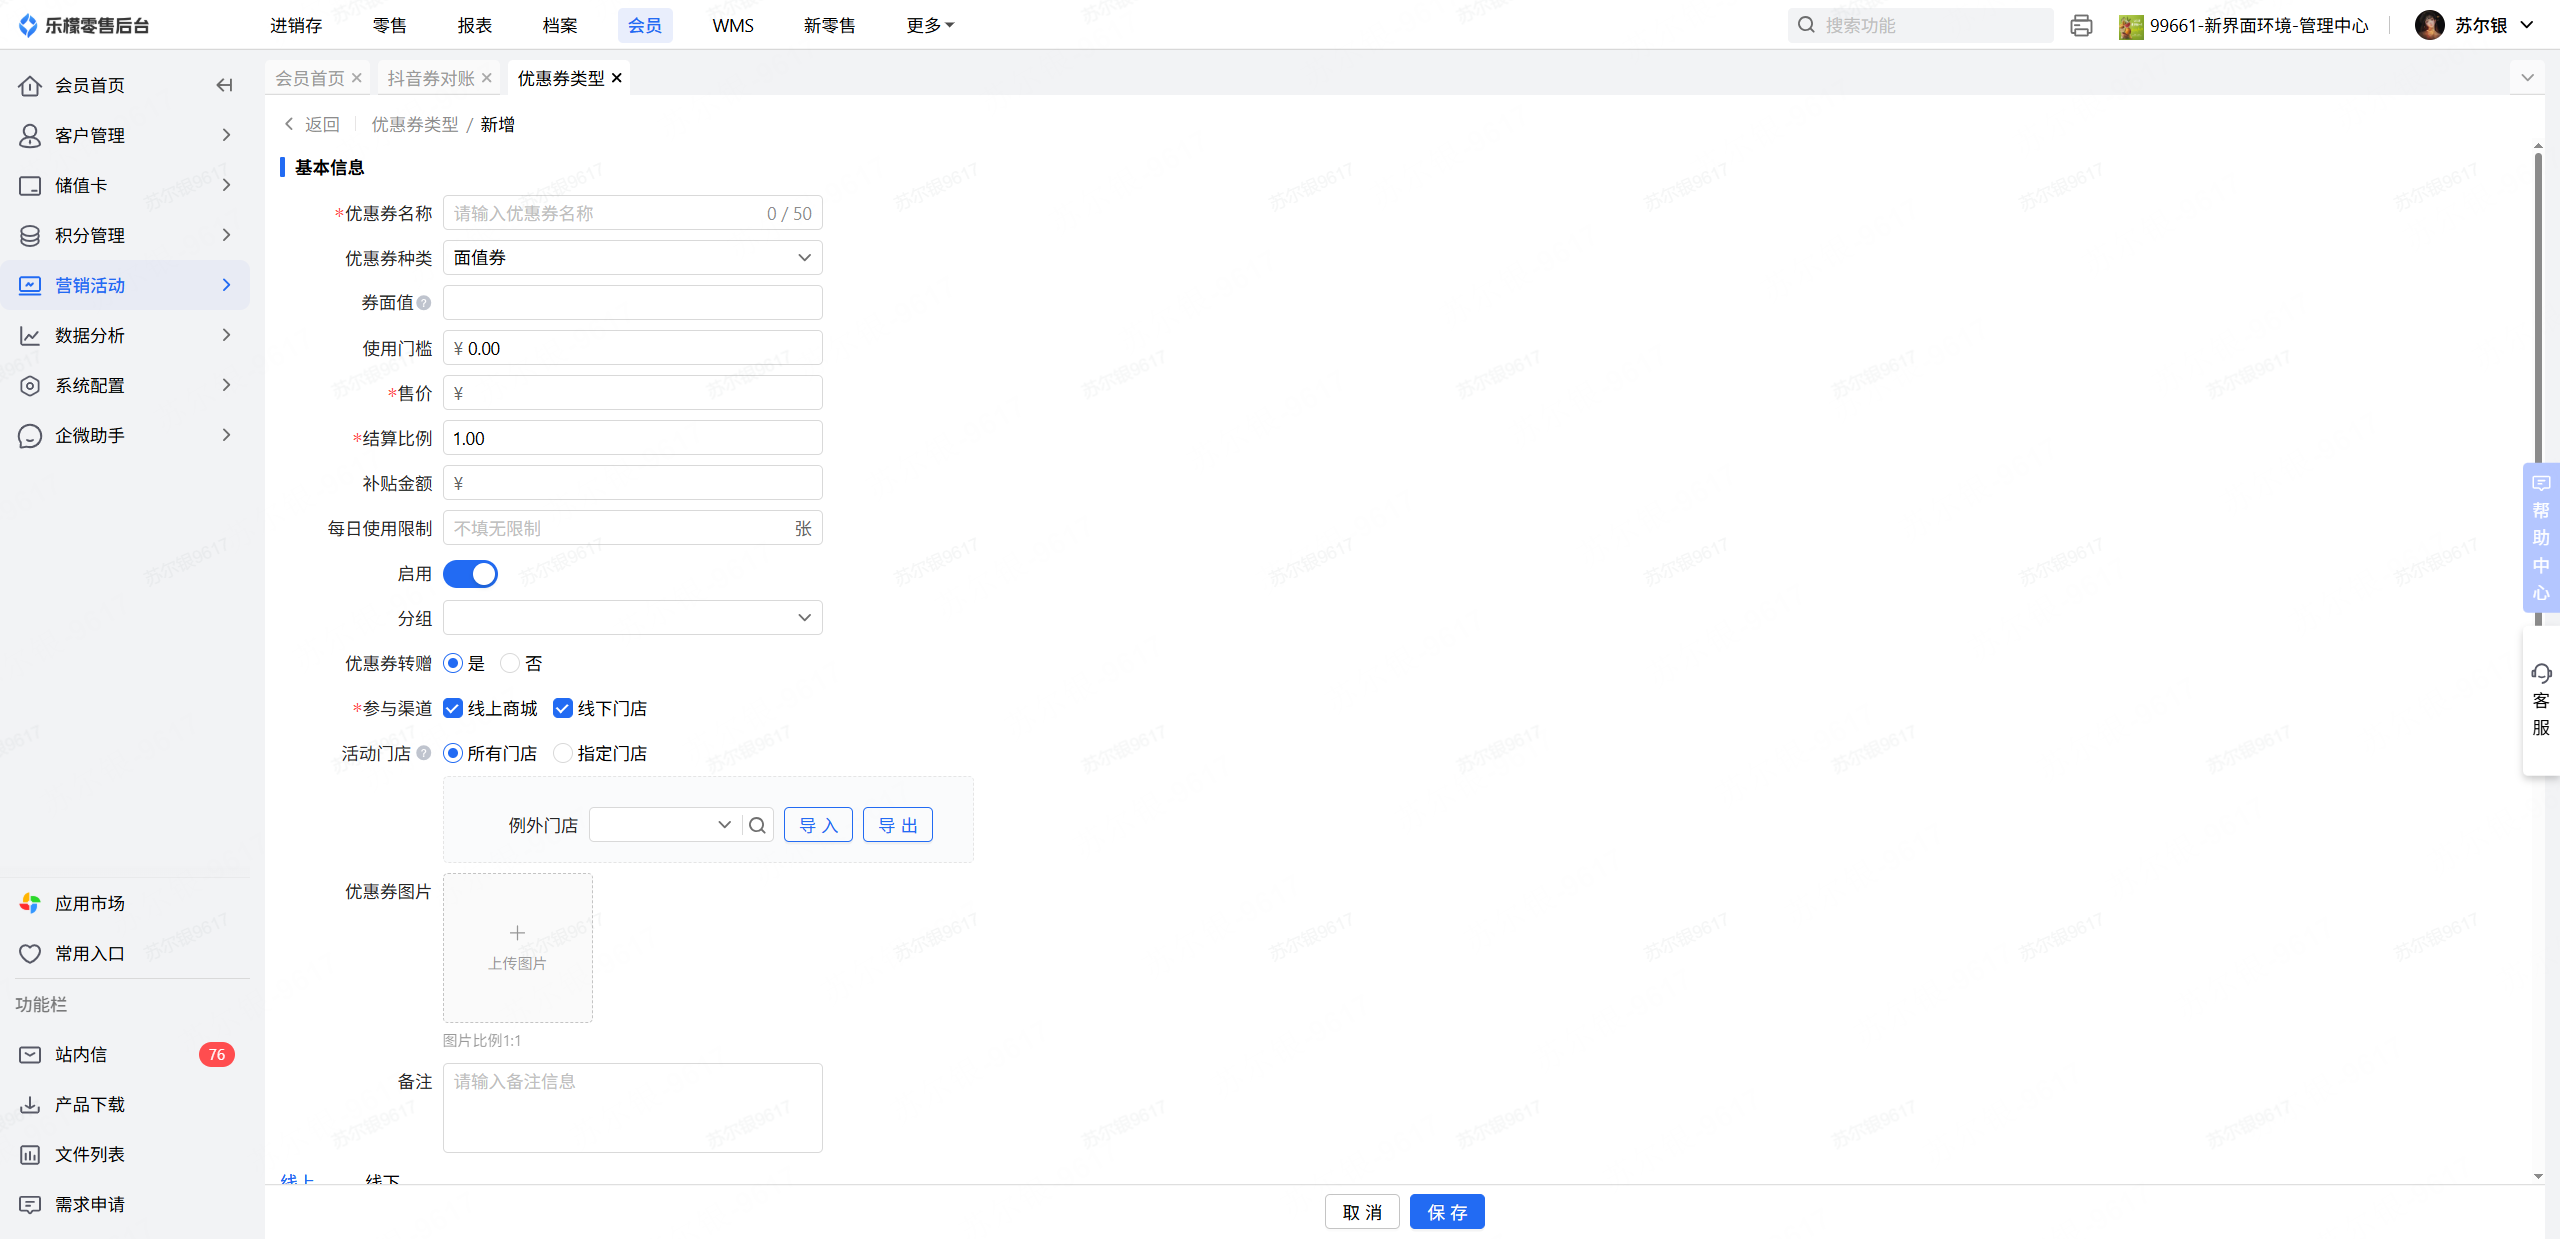Click the printer icon in top bar
This screenshot has width=2560, height=1239.
[2081, 26]
